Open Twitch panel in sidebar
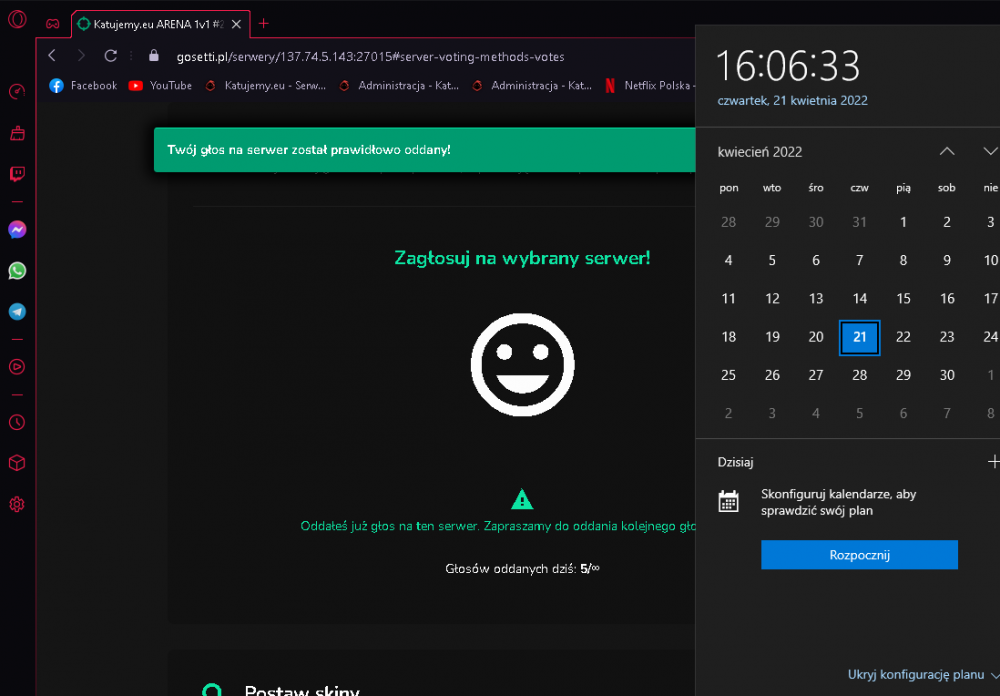Screen dimensions: 1000x696 [17, 174]
